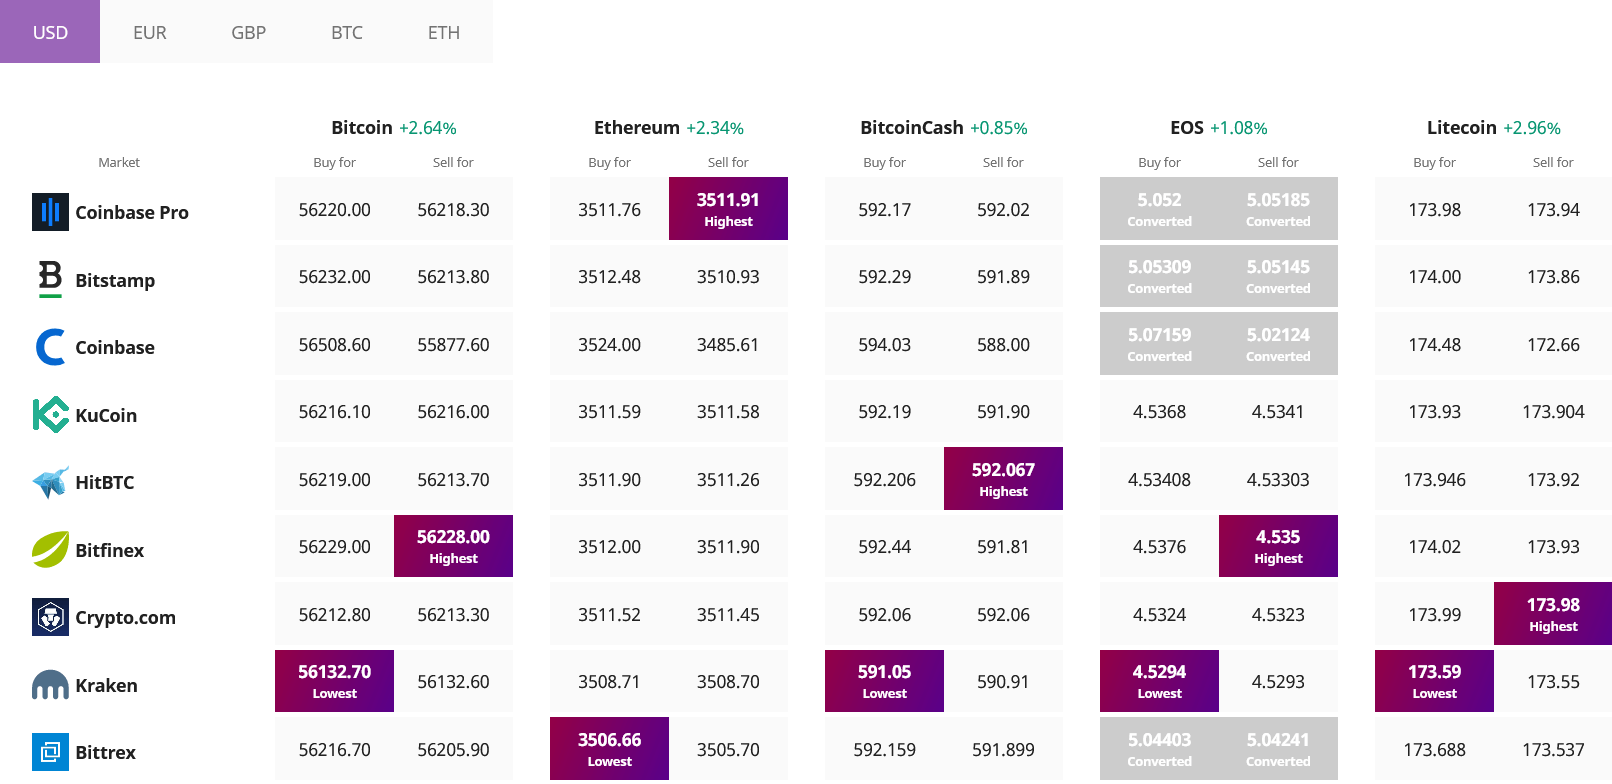The image size is (1612, 784).
Task: Click the lowest Litecoin buy price 173.59
Action: click(1434, 681)
